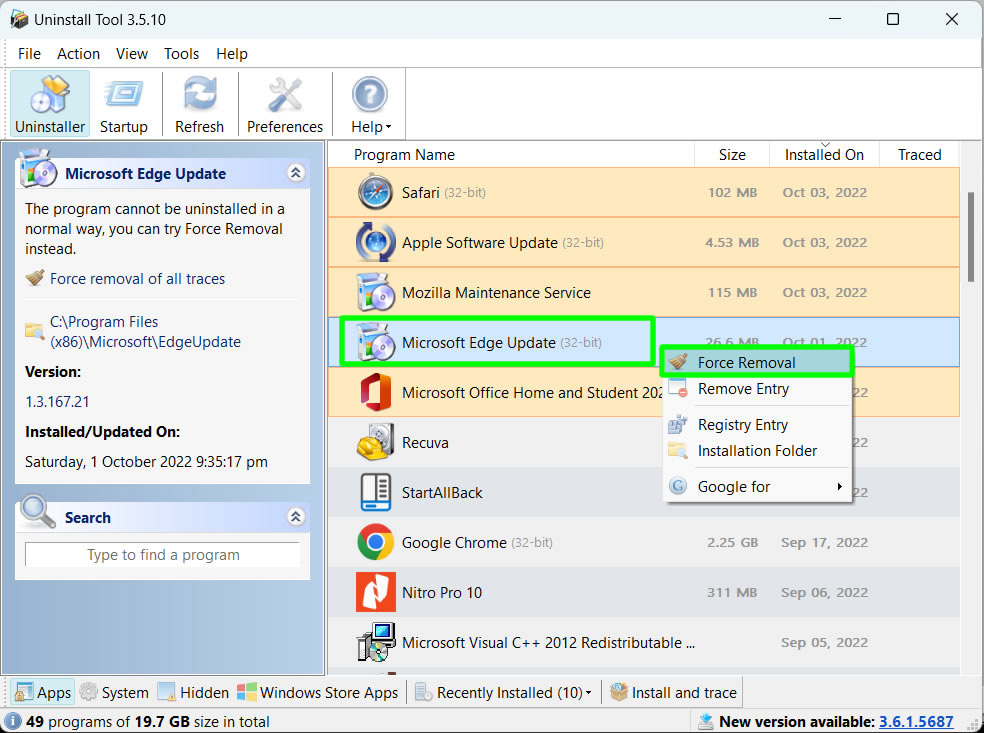Select the Microsoft Edge Update row icon
Image resolution: width=984 pixels, height=733 pixels.
click(375, 343)
